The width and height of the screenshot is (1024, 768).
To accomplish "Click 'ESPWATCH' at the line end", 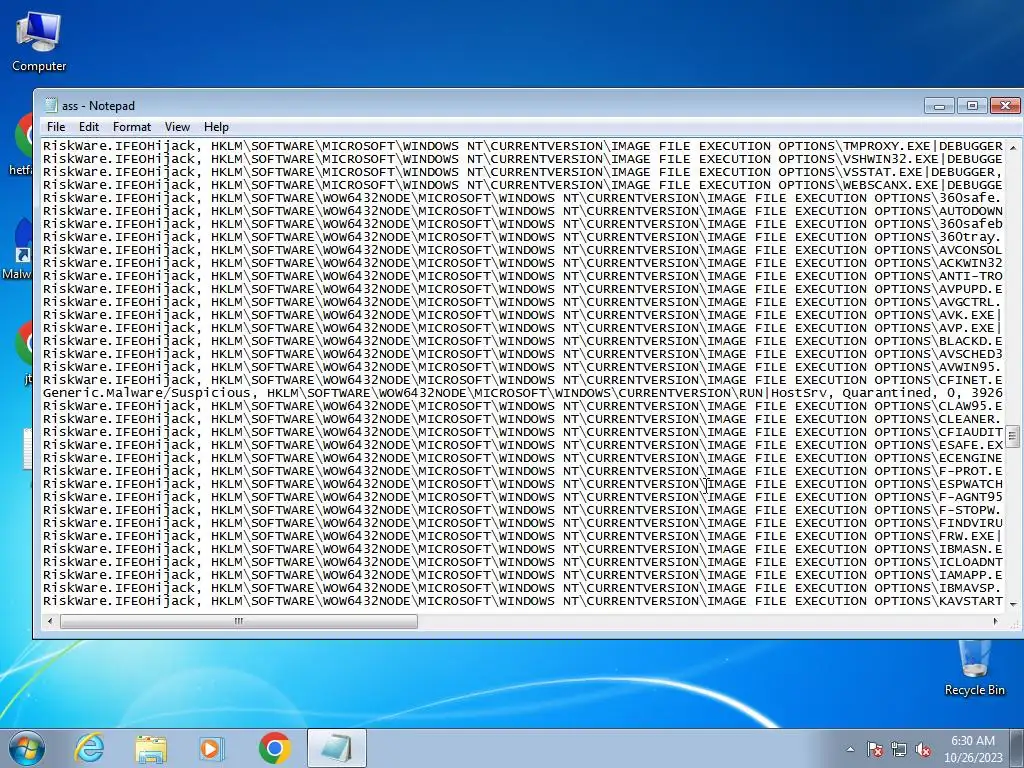I will [970, 484].
